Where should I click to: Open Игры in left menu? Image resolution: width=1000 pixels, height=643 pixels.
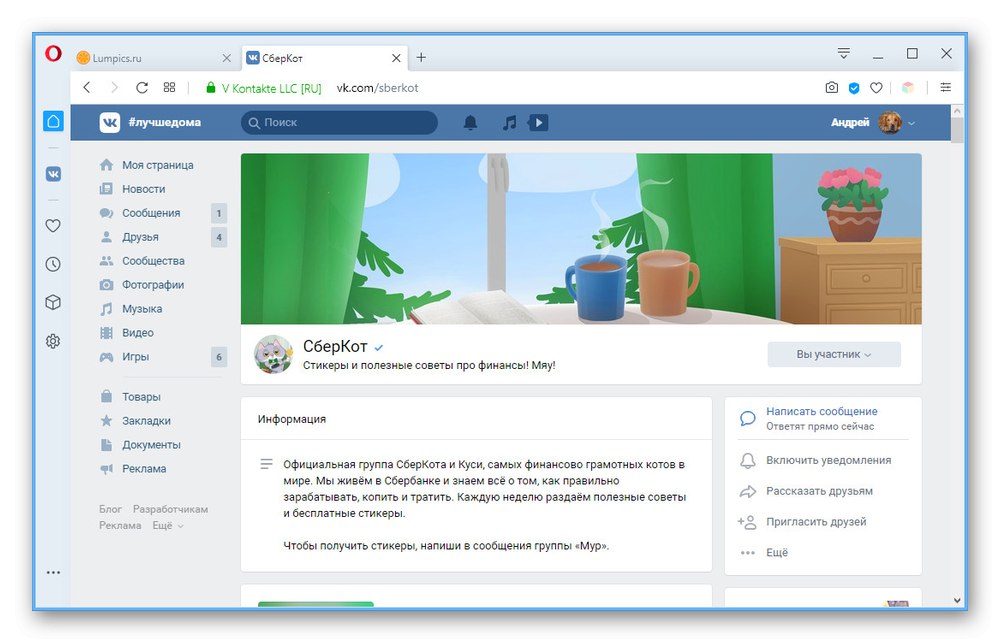tap(135, 357)
